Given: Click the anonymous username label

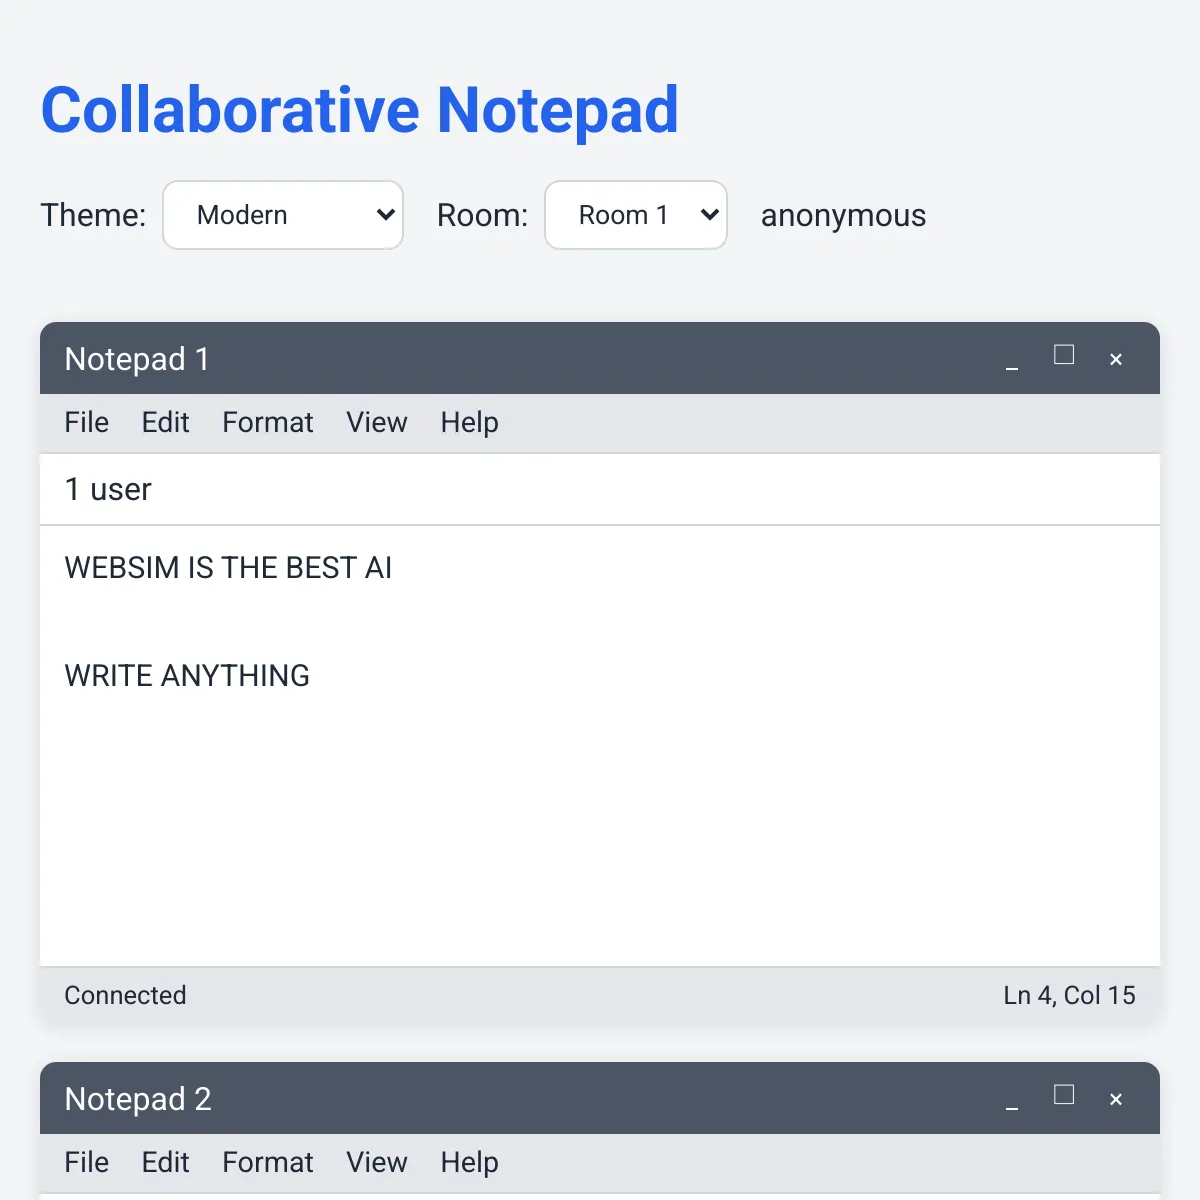Looking at the screenshot, I should point(843,215).
